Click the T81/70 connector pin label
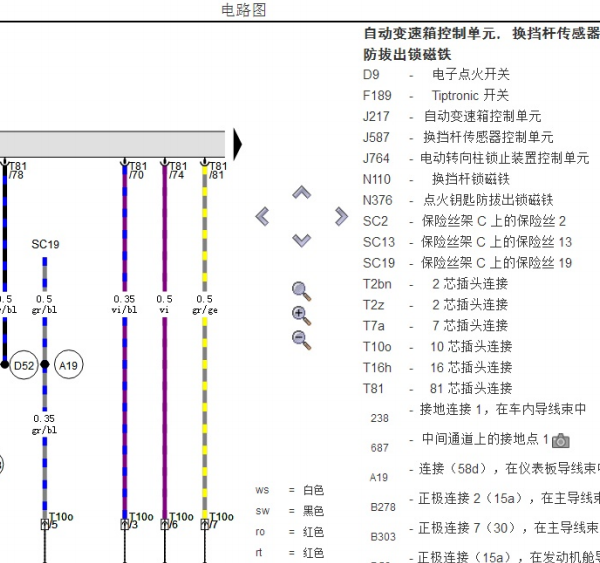 point(137,170)
